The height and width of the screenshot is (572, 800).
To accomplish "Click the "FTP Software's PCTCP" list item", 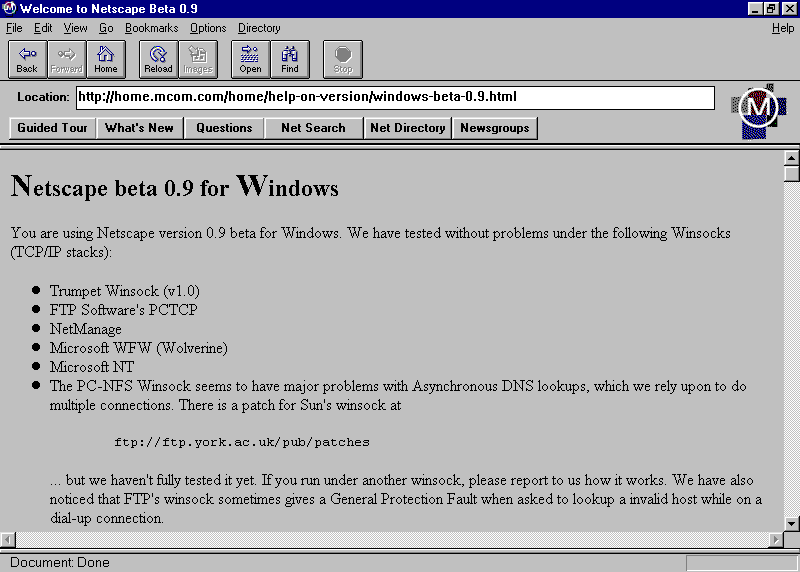I will click(123, 310).
